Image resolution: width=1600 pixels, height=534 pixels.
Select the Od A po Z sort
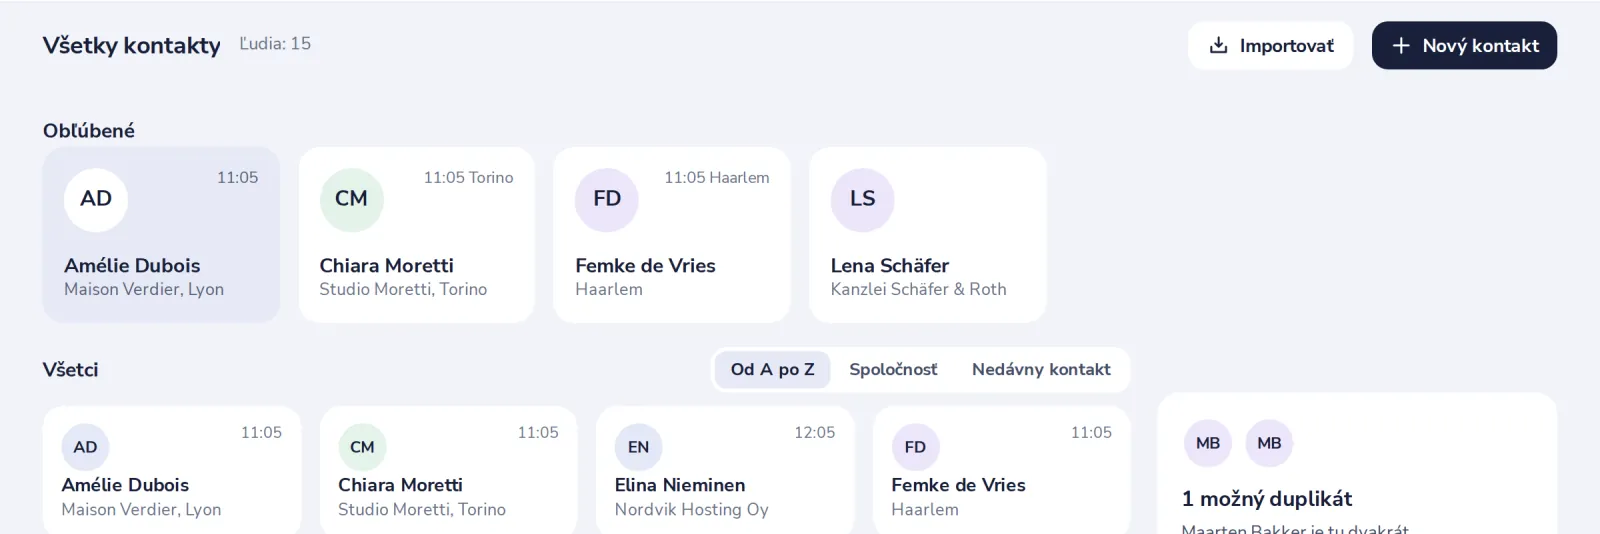(772, 369)
